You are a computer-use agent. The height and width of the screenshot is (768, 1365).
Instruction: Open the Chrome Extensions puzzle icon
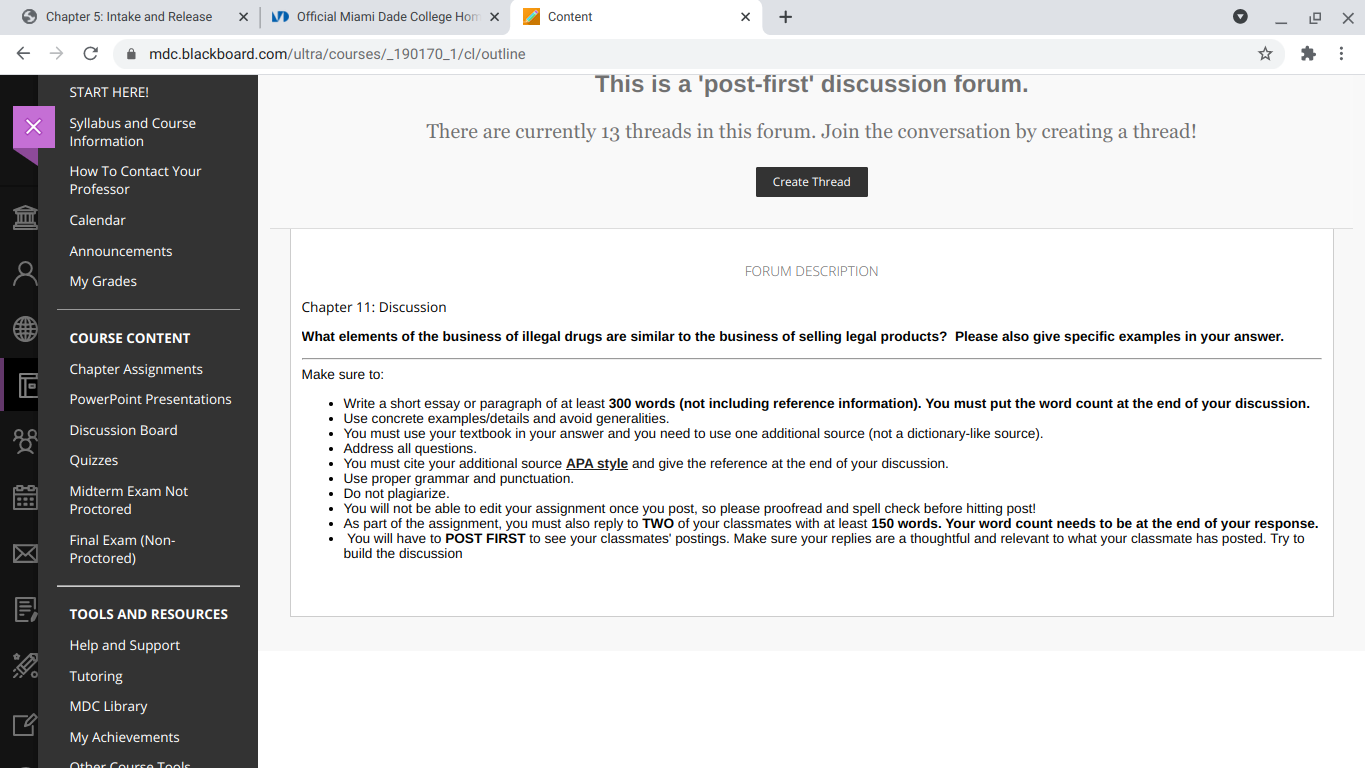click(1308, 54)
